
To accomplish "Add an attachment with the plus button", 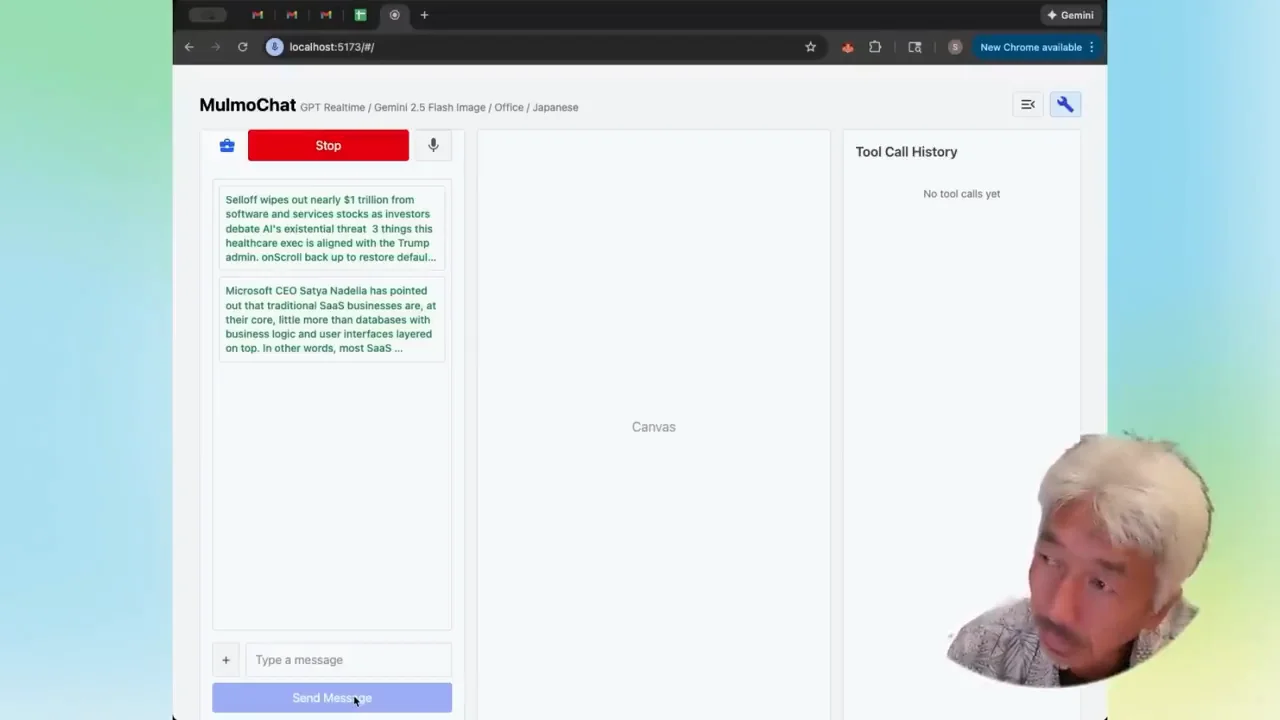I will [226, 660].
